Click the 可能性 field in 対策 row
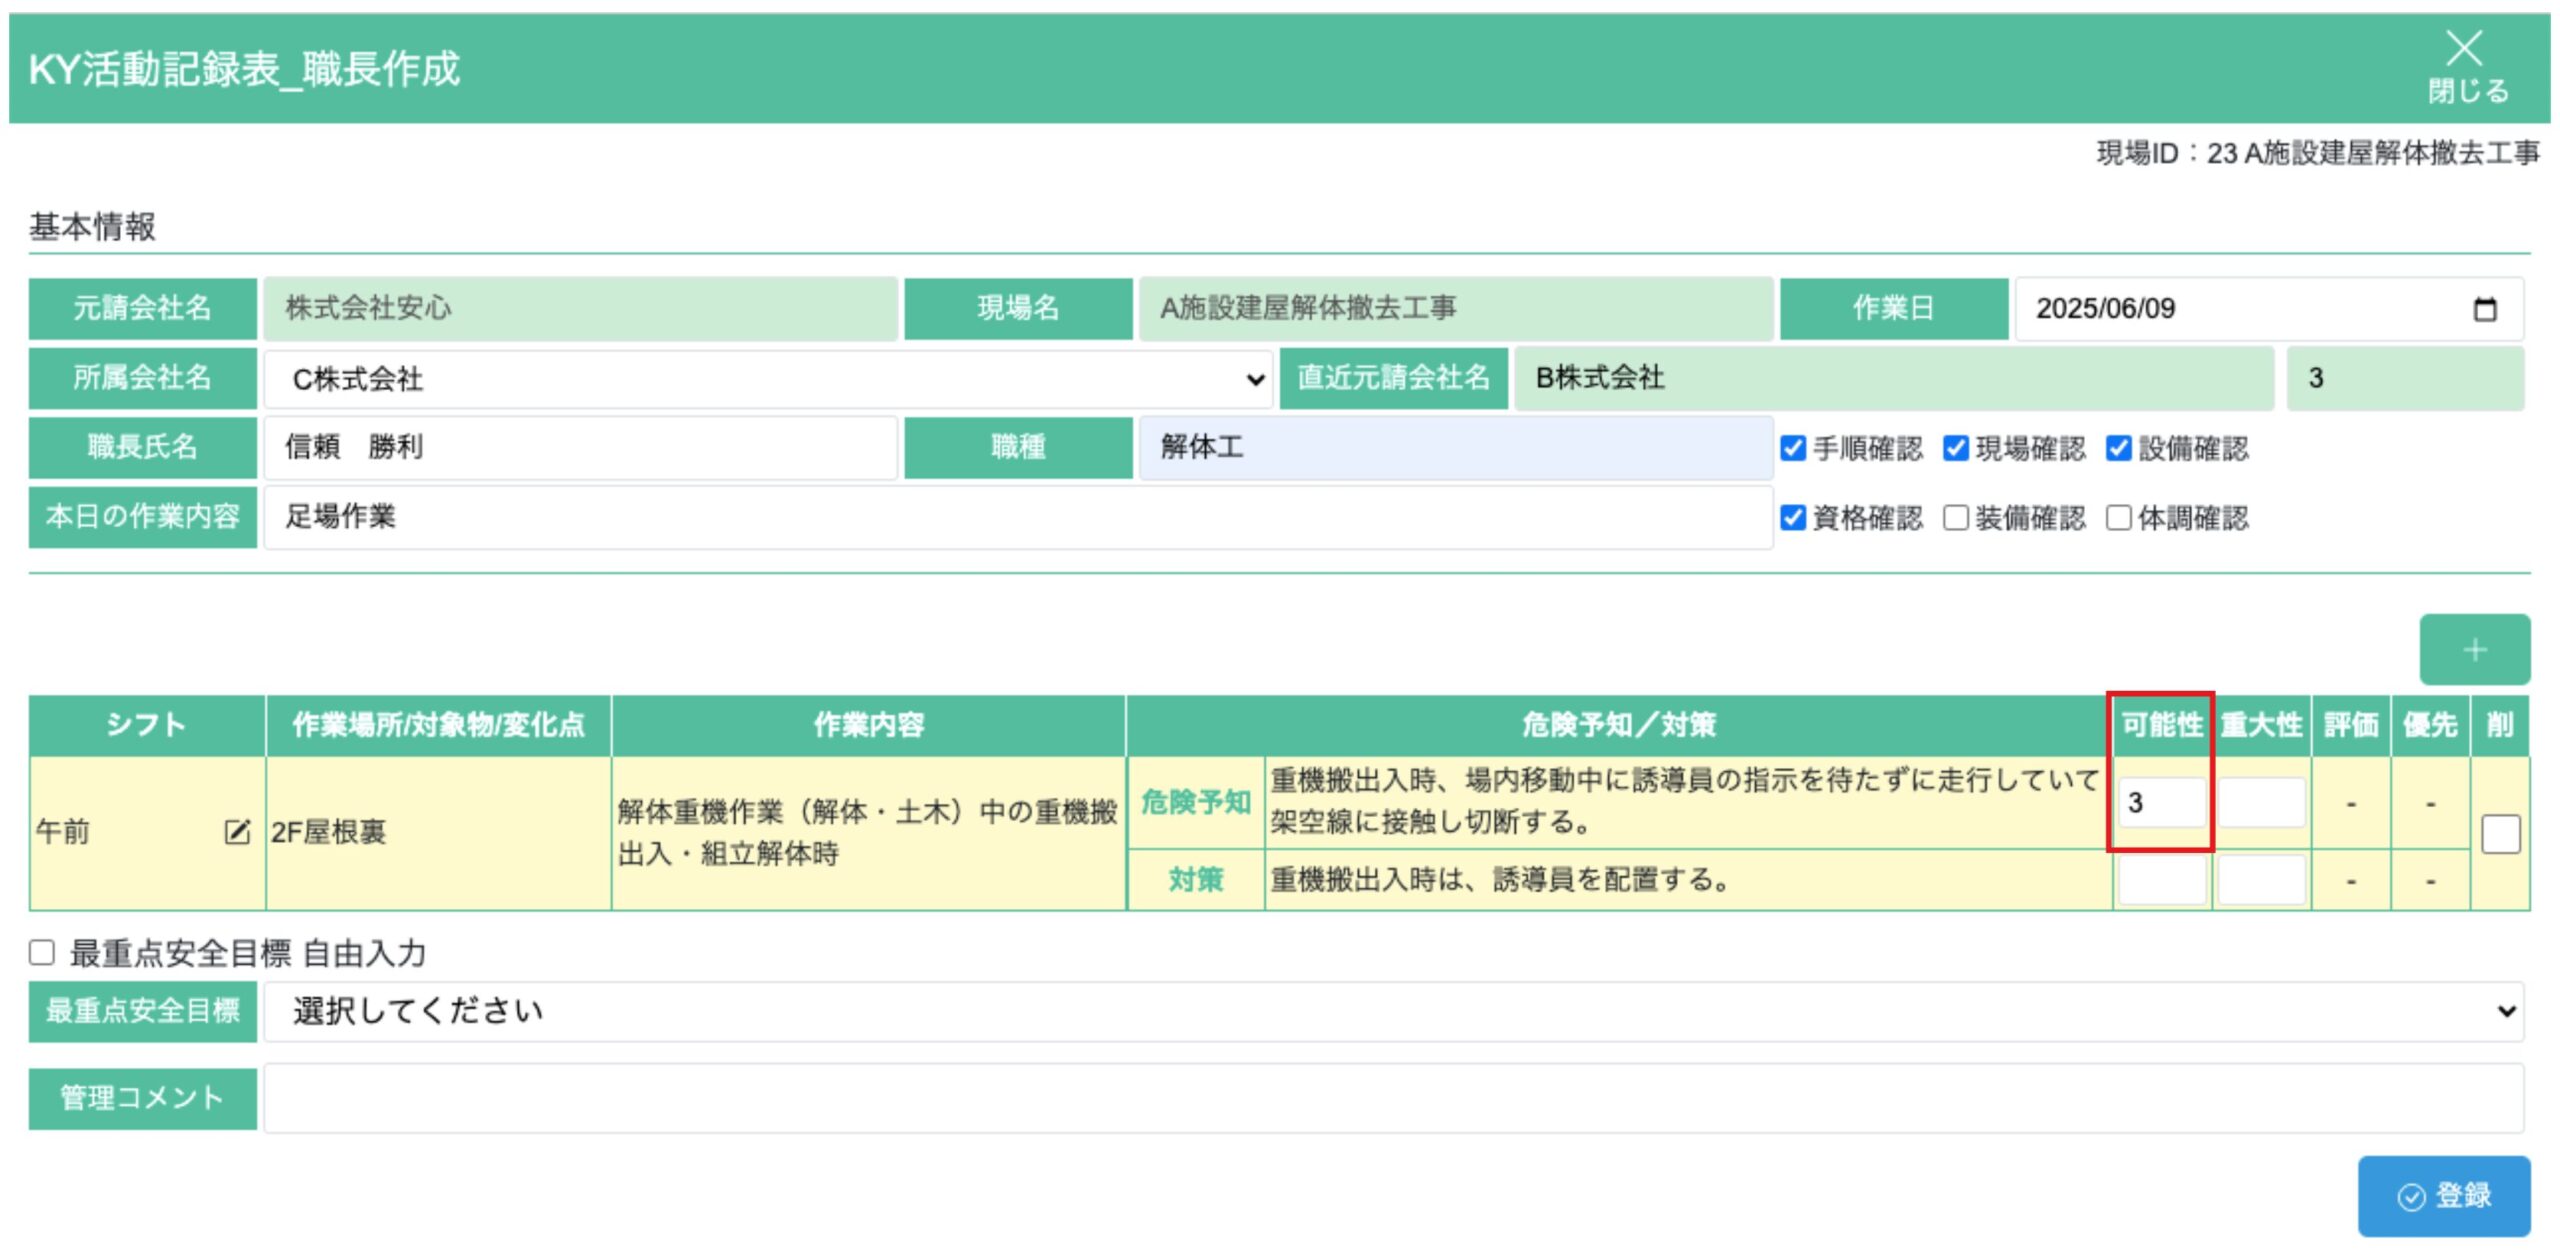 tap(2162, 880)
